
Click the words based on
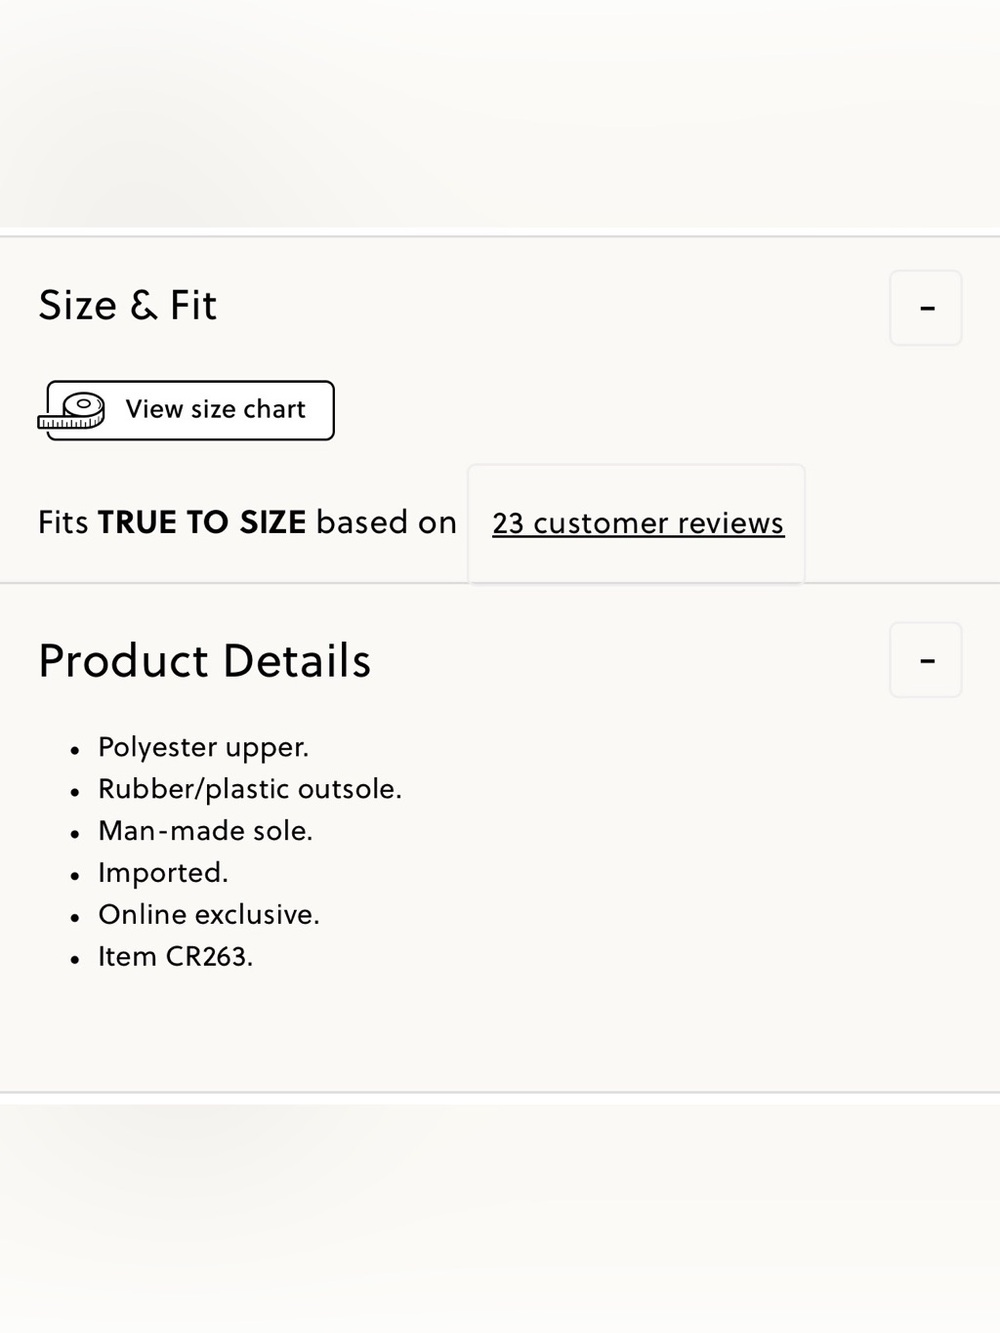click(387, 522)
